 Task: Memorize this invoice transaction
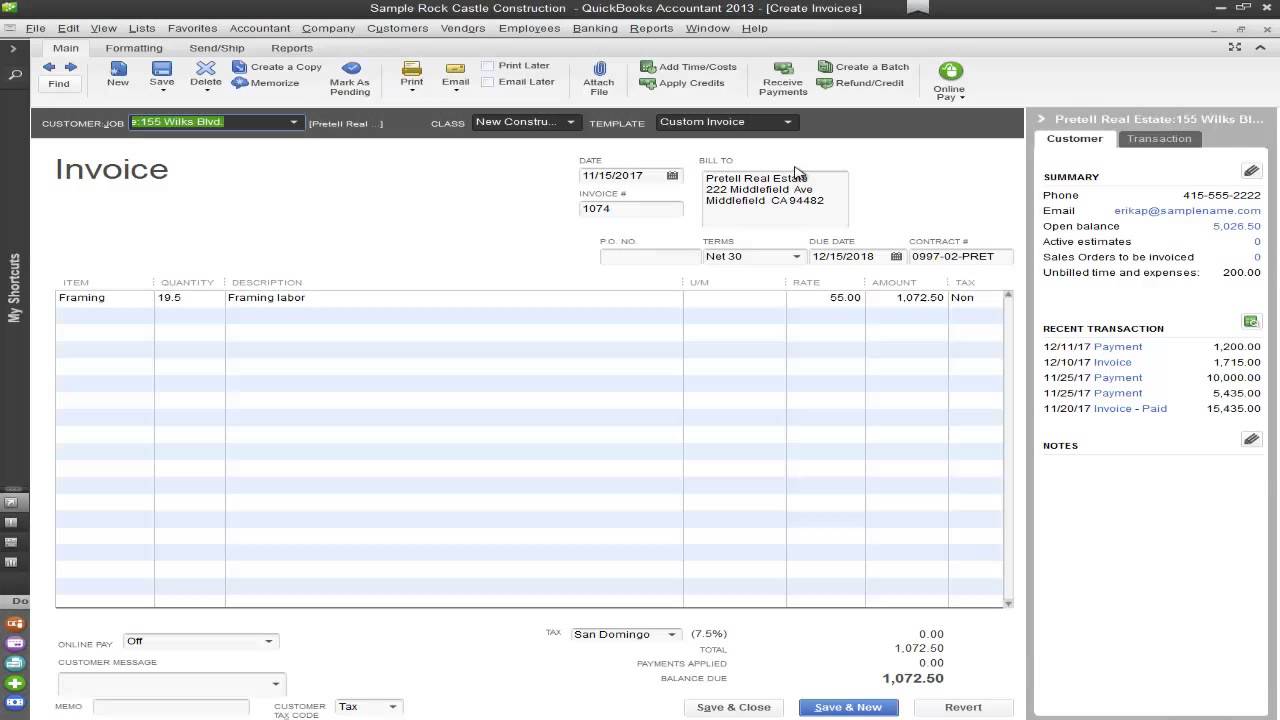pyautogui.click(x=265, y=83)
